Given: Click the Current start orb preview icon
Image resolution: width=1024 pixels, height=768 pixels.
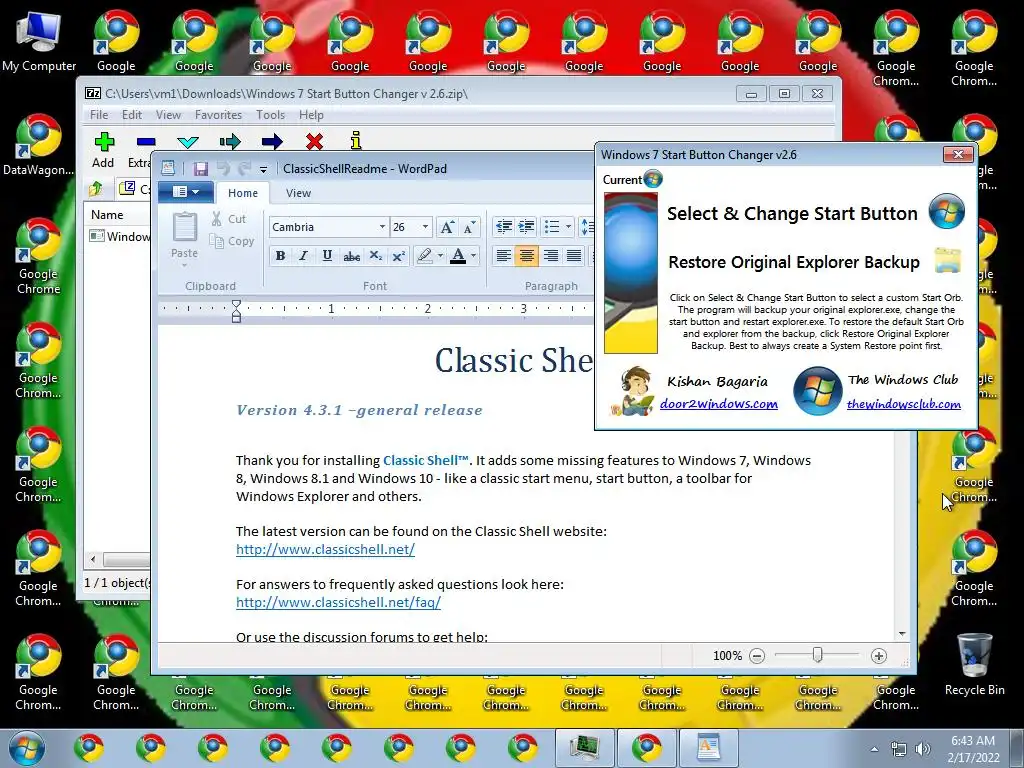Looking at the screenshot, I should [x=652, y=179].
